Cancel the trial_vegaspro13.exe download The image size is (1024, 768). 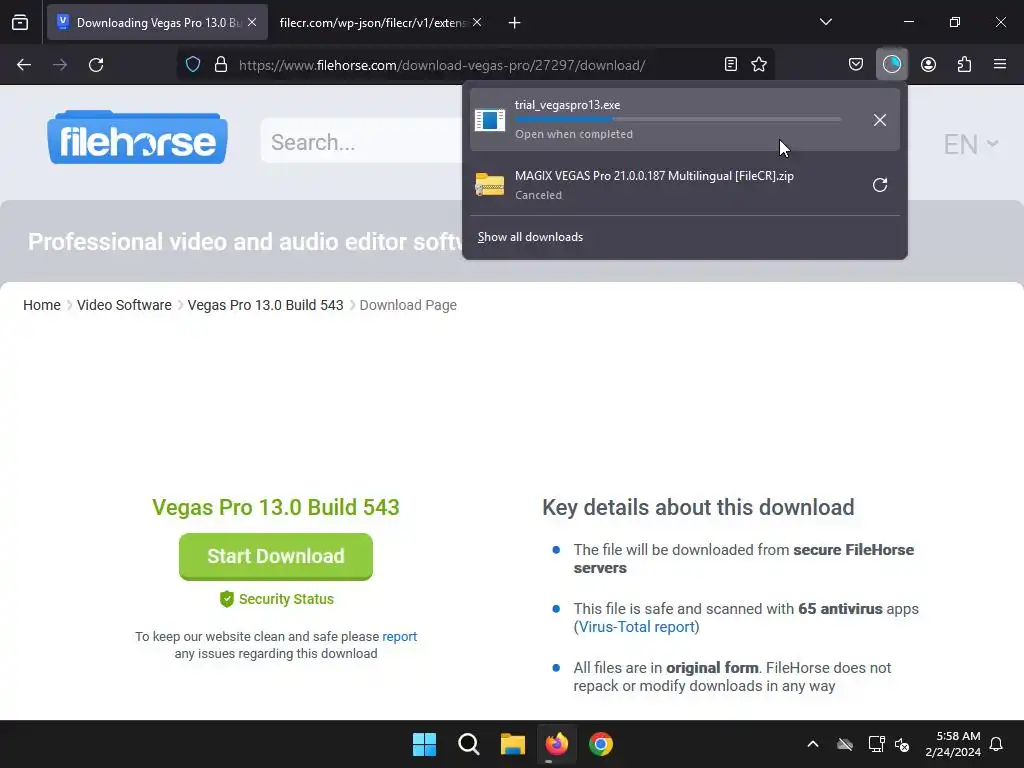point(880,120)
